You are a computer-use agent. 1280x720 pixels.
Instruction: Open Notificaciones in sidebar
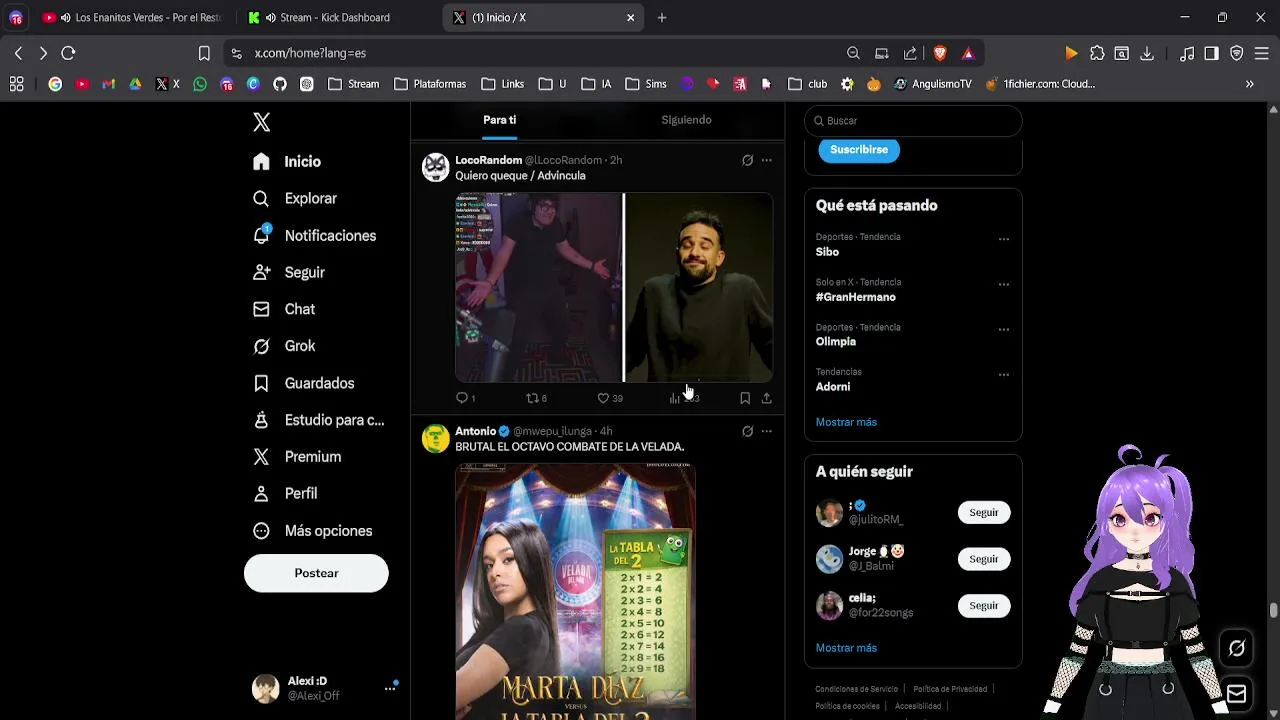[x=315, y=236]
